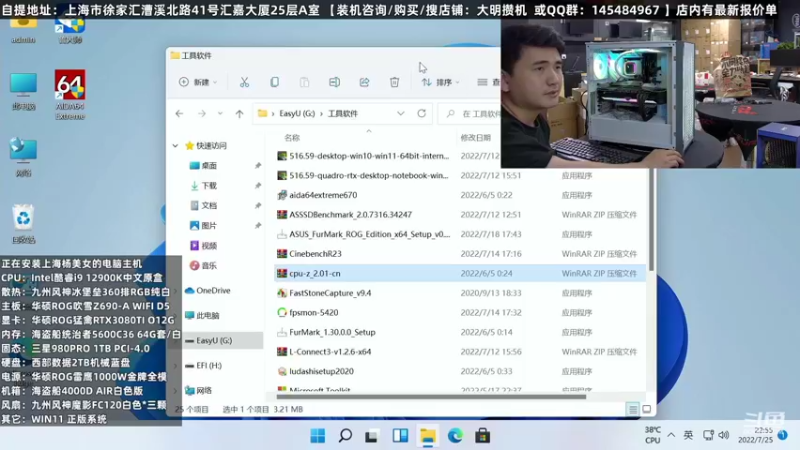Open the 网络 desktop icon
This screenshot has height=450, width=800.
[23, 157]
